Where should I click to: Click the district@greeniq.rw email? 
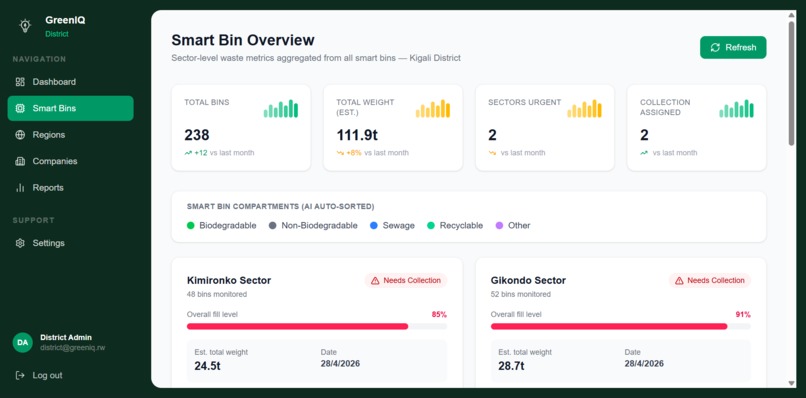click(72, 348)
